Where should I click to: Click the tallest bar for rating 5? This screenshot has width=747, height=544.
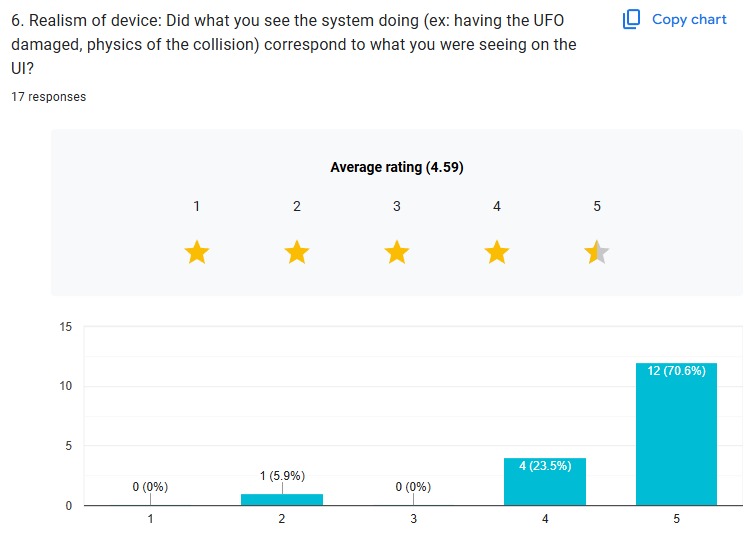click(676, 440)
